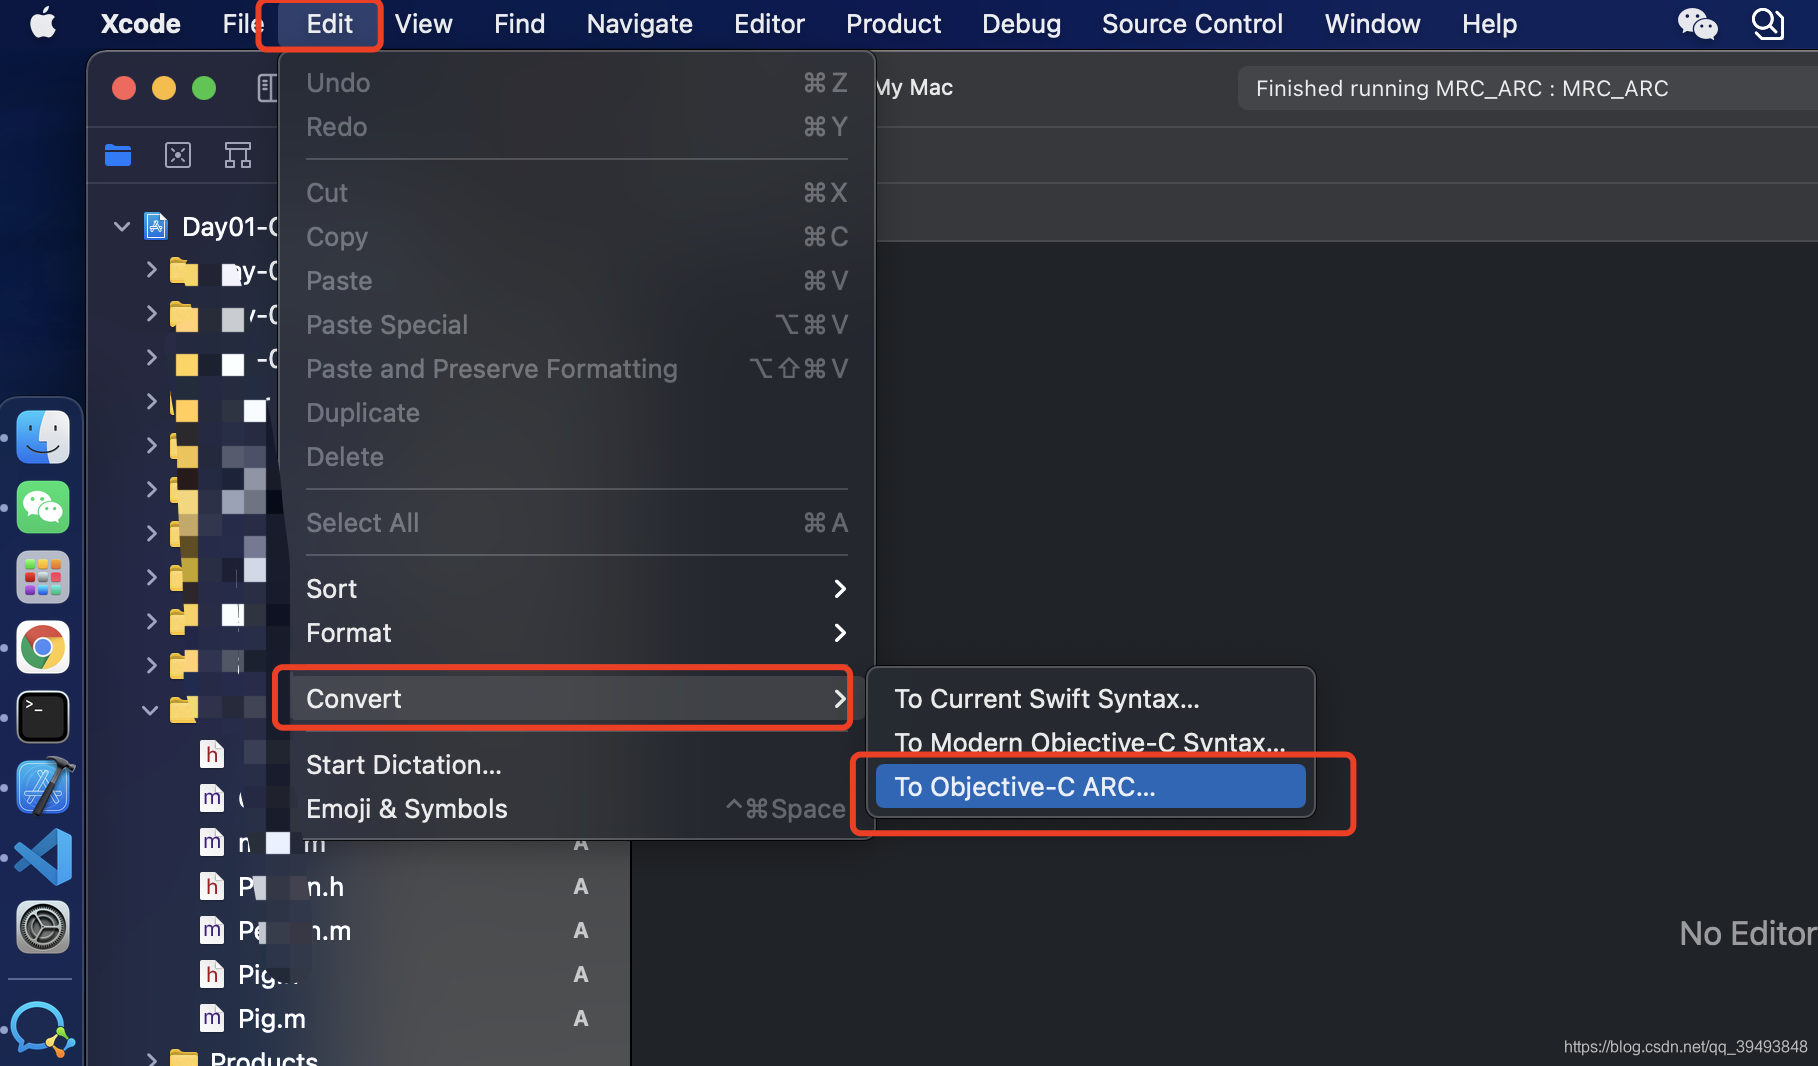Open the Product menu
Viewport: 1818px width, 1066px height.
893,24
